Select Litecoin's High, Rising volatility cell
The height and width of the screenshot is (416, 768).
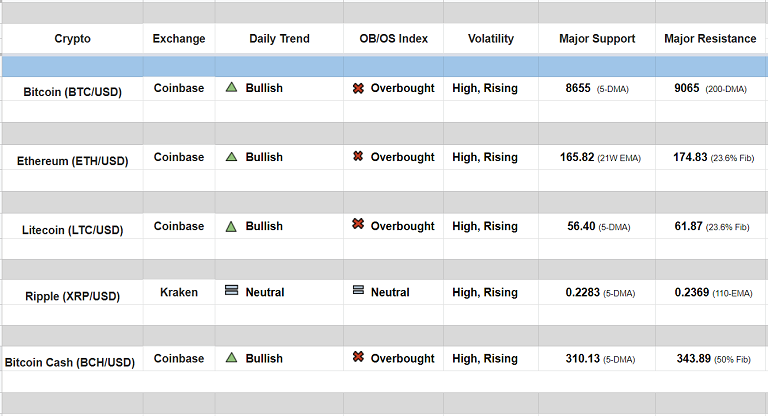click(x=485, y=226)
